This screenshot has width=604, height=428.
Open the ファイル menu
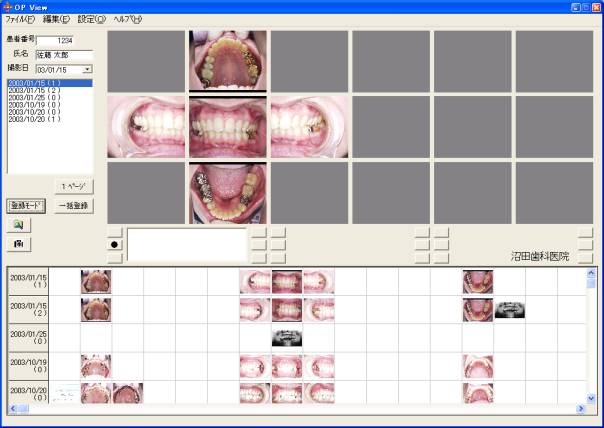[20, 19]
